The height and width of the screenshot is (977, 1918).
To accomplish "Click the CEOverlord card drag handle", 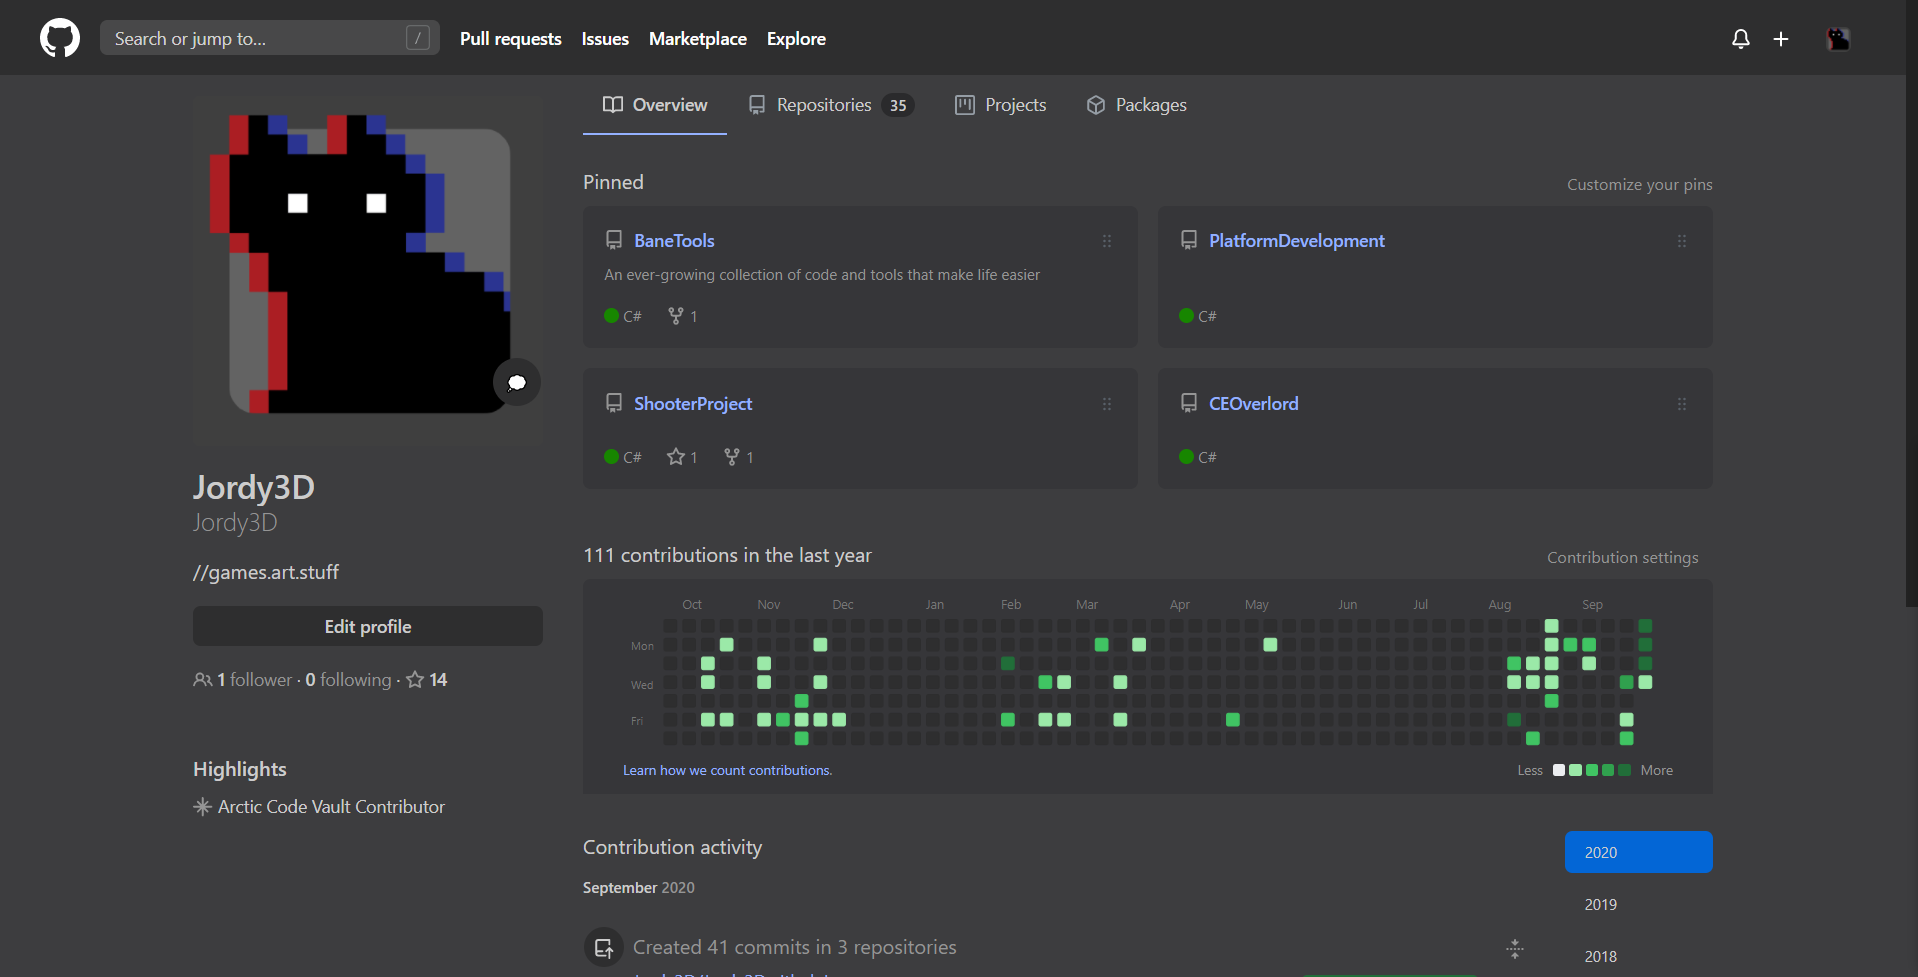I will [1682, 404].
